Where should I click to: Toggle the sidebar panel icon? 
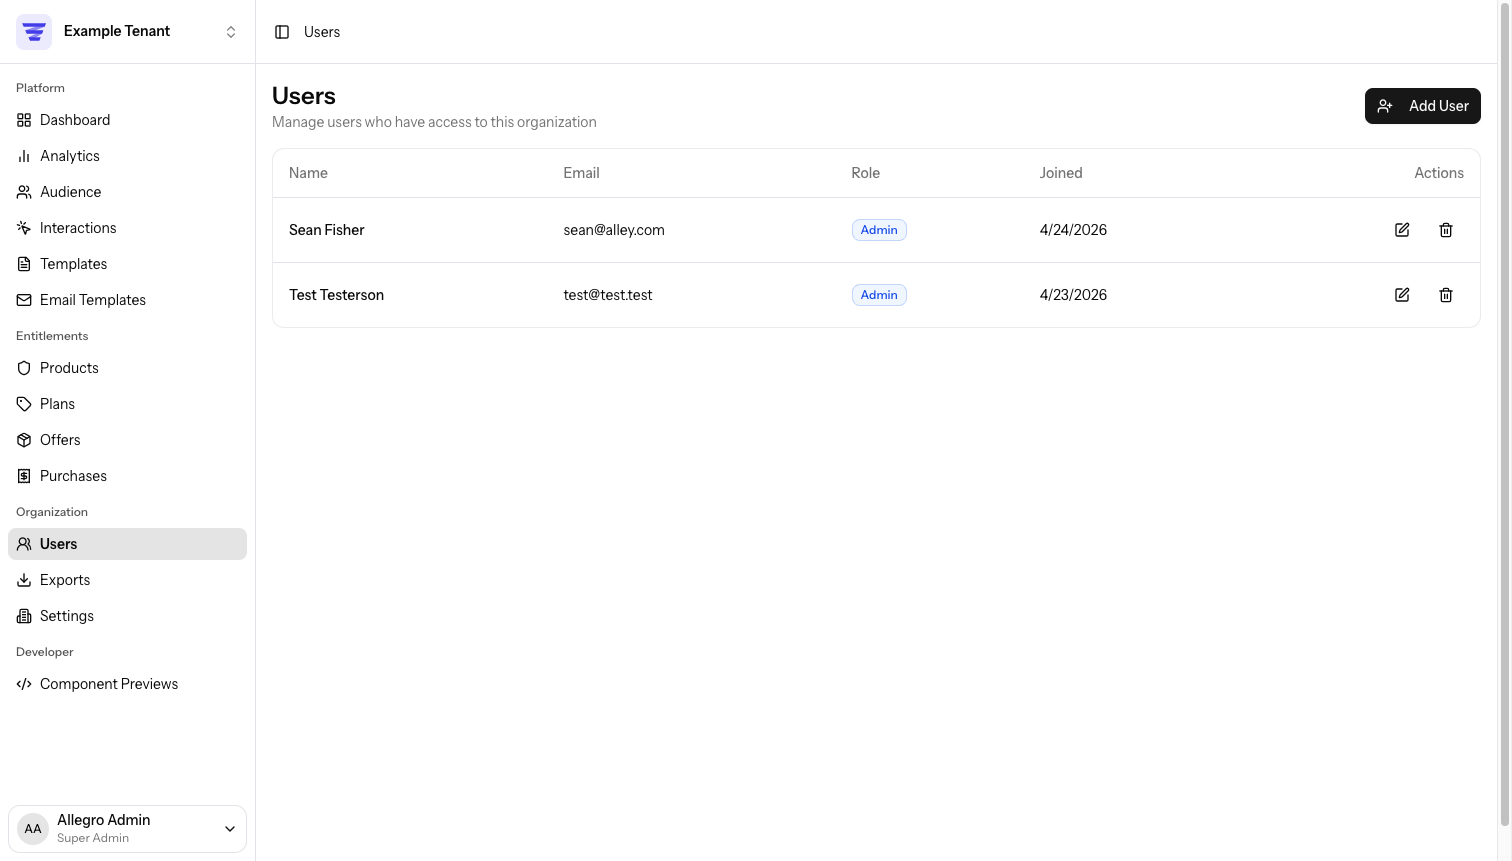point(282,32)
